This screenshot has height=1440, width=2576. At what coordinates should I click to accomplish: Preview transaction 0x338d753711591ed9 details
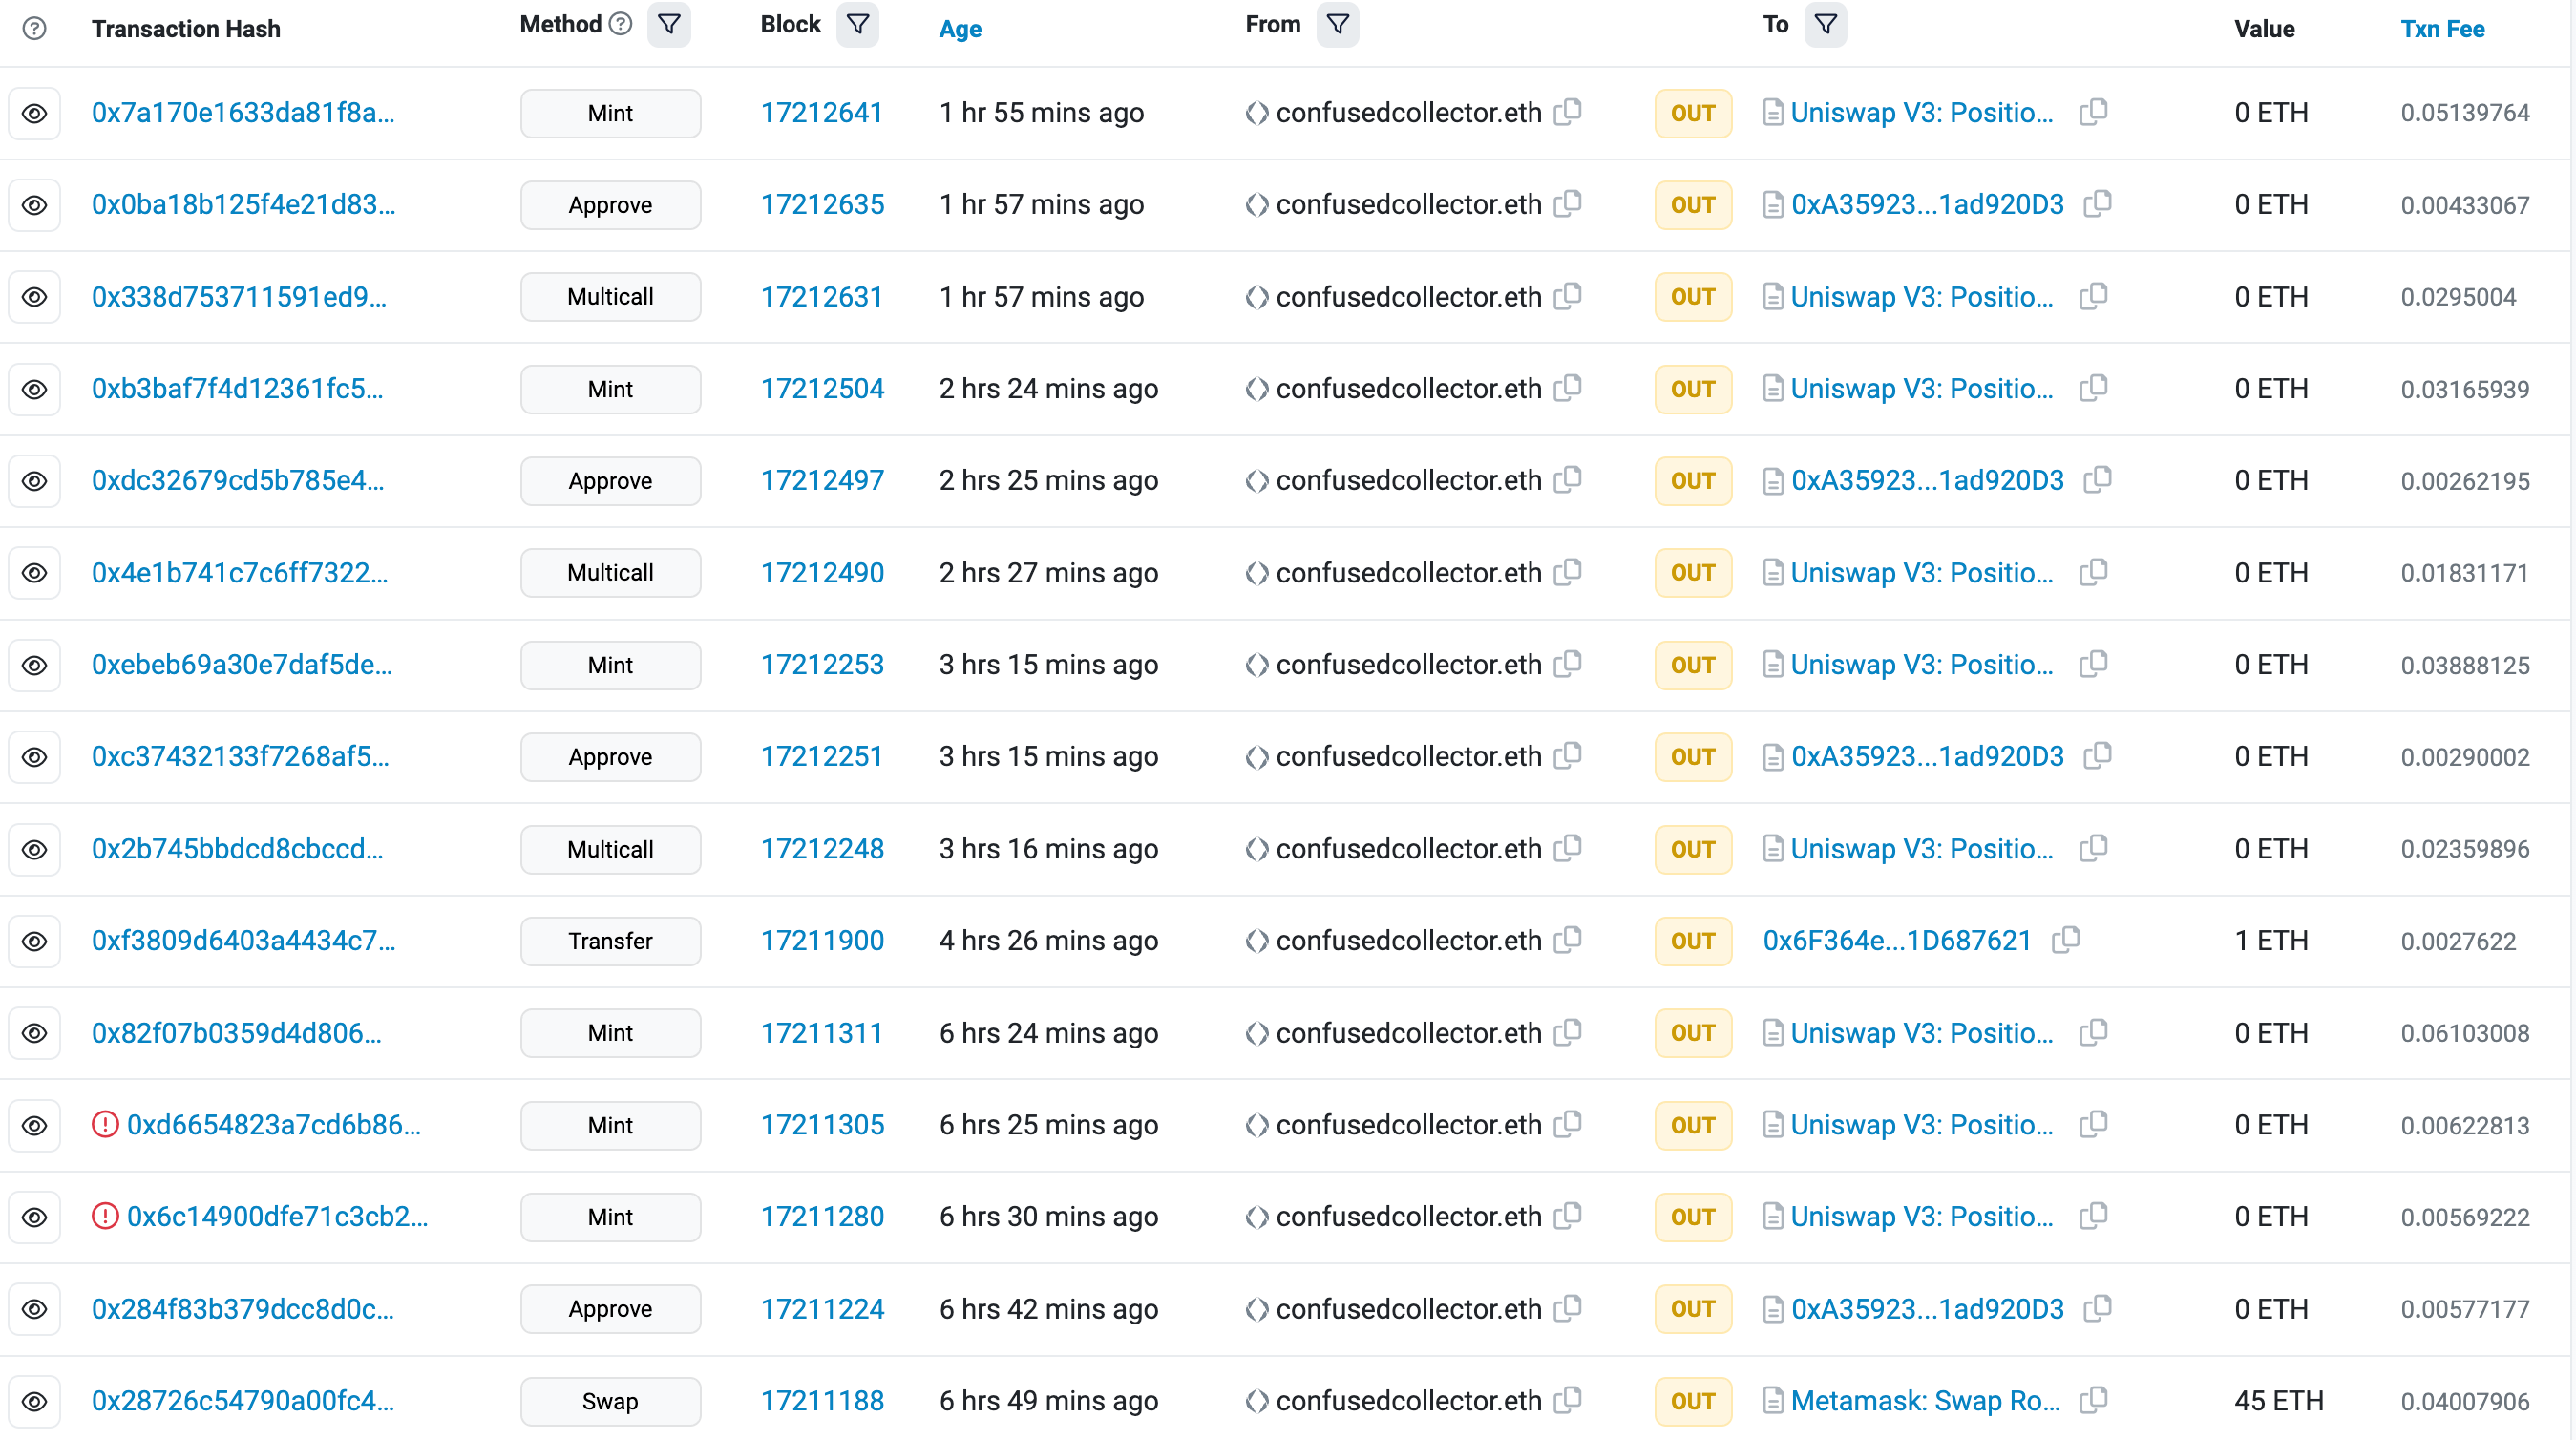point(34,297)
